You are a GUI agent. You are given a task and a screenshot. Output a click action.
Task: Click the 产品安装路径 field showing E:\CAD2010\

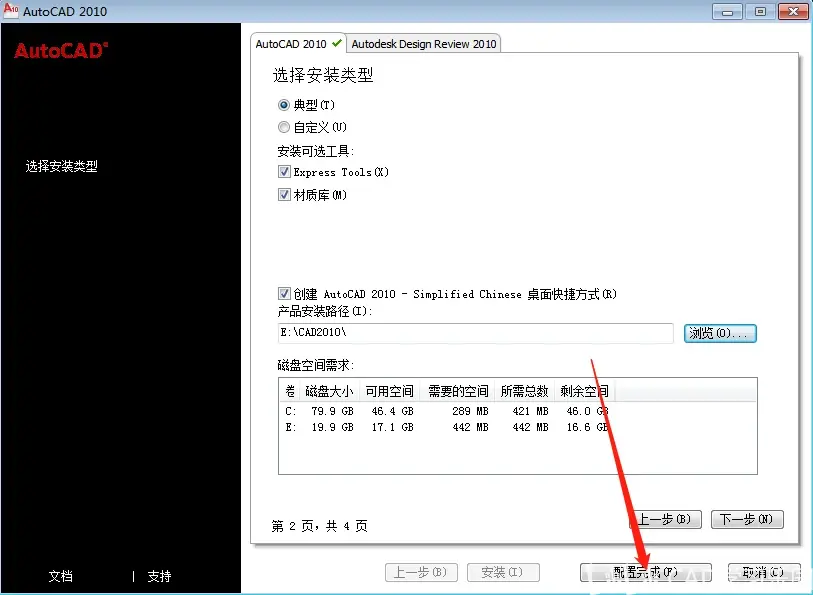point(475,333)
